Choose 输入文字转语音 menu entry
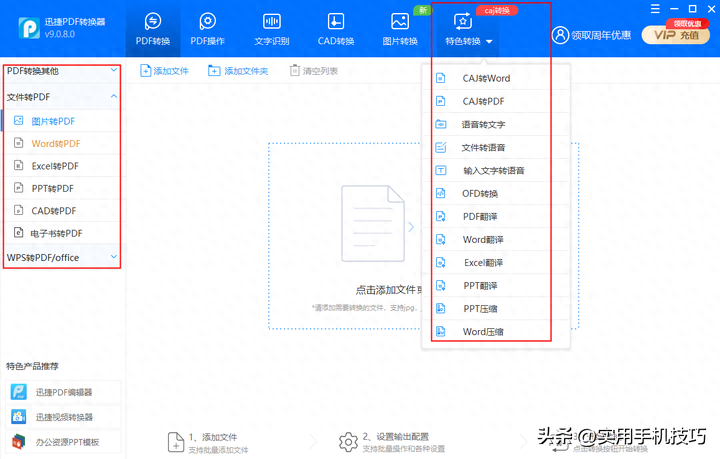The width and height of the screenshot is (720, 459). pyautogui.click(x=495, y=171)
